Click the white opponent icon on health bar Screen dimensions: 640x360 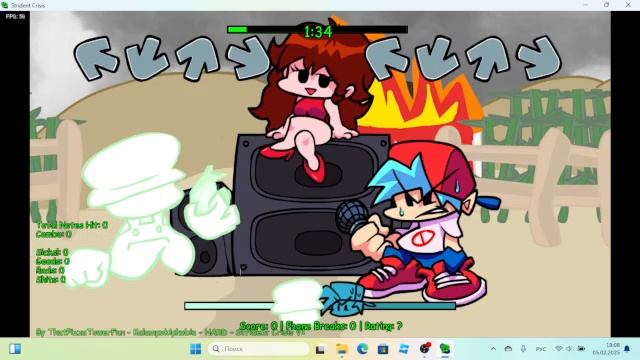pyautogui.click(x=297, y=301)
